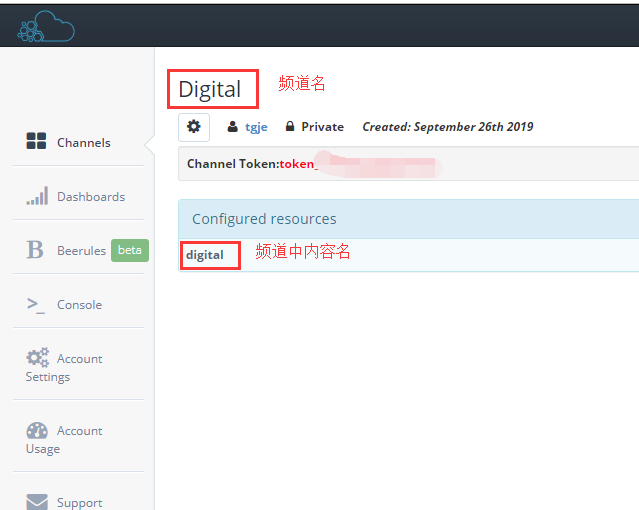Screen dimensions: 639x510
Task: Select the Dashboards menu label
Action: point(91,197)
